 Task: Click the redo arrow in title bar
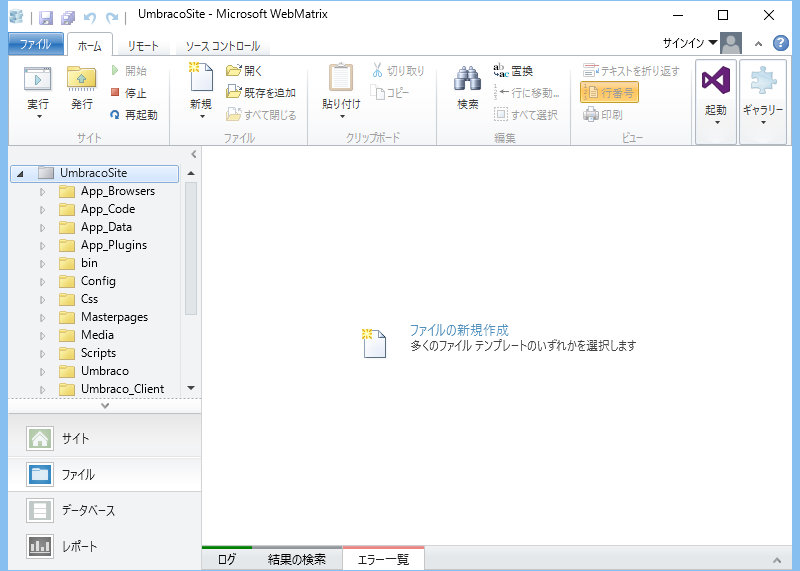(112, 18)
